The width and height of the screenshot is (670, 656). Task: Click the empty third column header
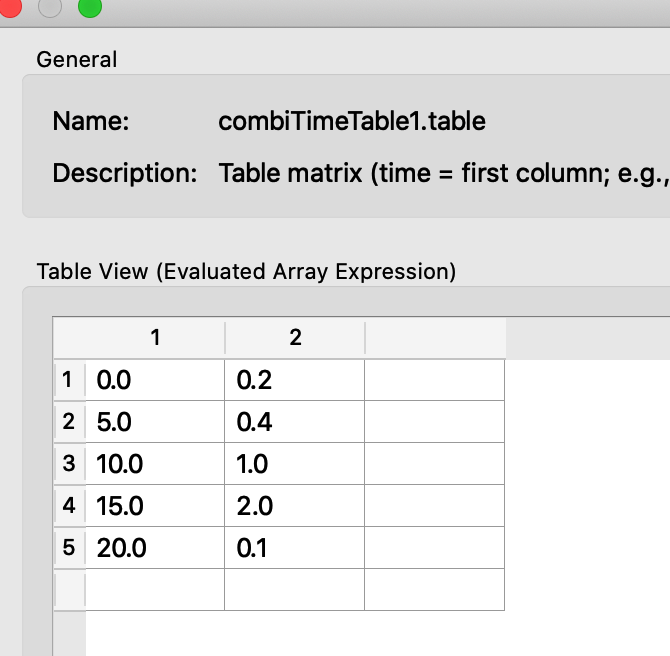pyautogui.click(x=435, y=338)
